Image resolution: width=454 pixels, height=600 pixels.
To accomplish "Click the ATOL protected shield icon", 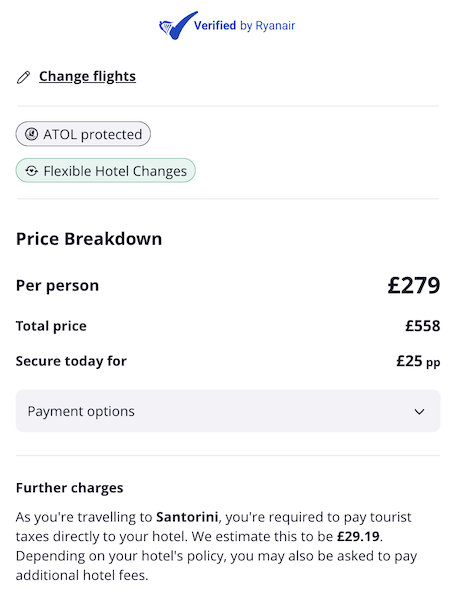I will tap(31, 134).
